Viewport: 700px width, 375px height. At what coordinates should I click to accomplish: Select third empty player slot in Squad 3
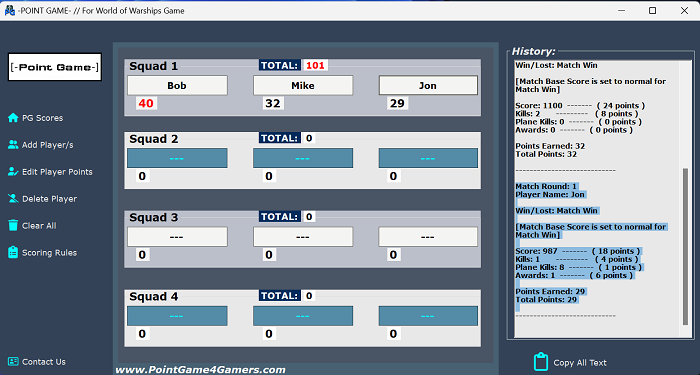[428, 237]
